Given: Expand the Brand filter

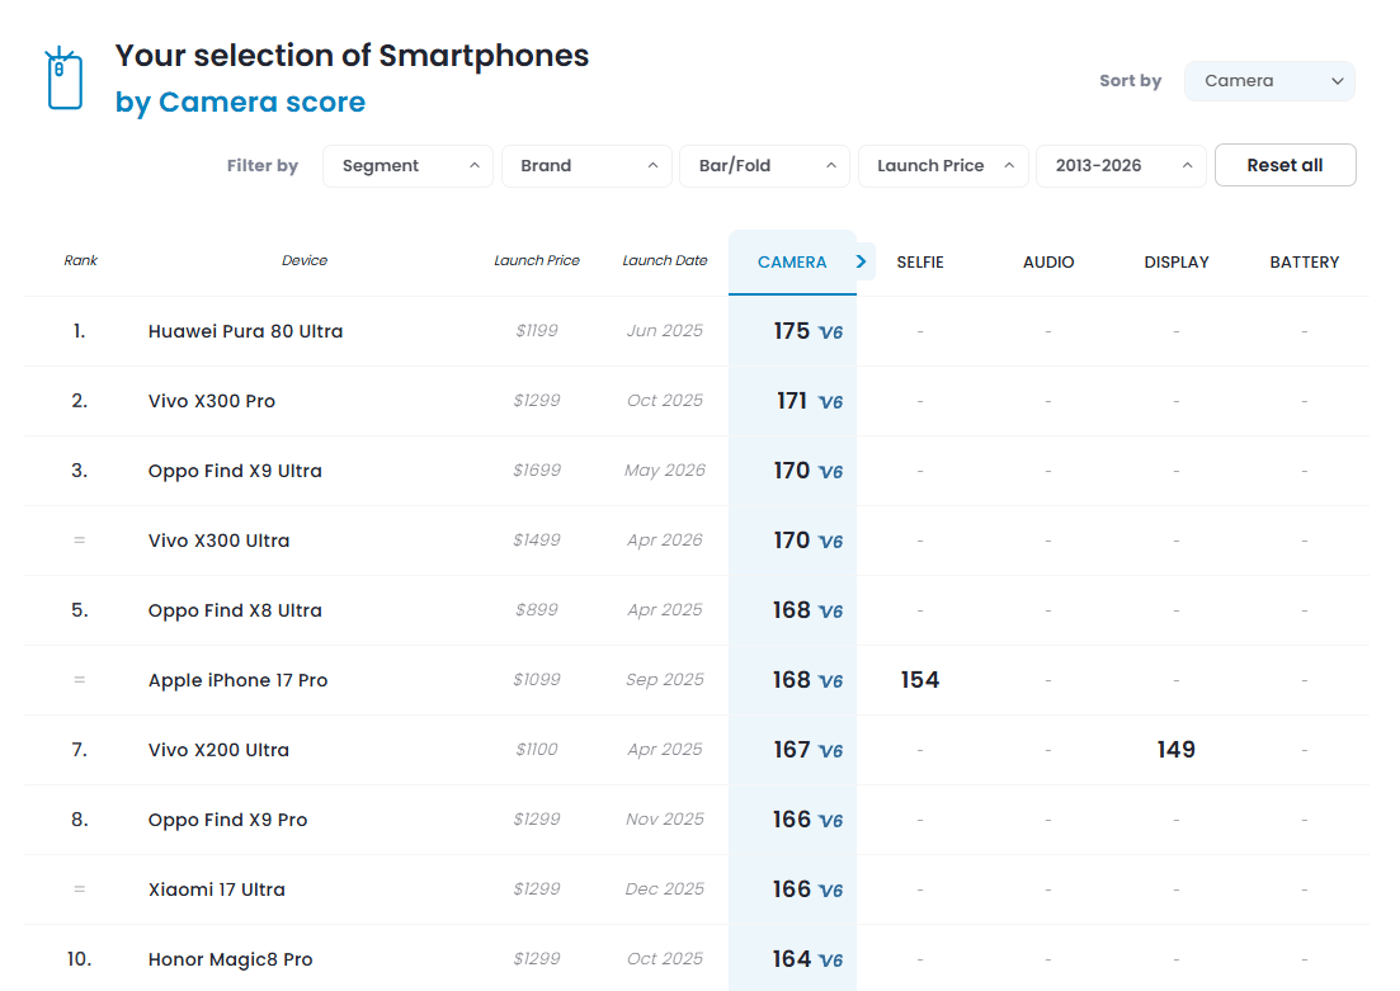Looking at the screenshot, I should pos(586,166).
